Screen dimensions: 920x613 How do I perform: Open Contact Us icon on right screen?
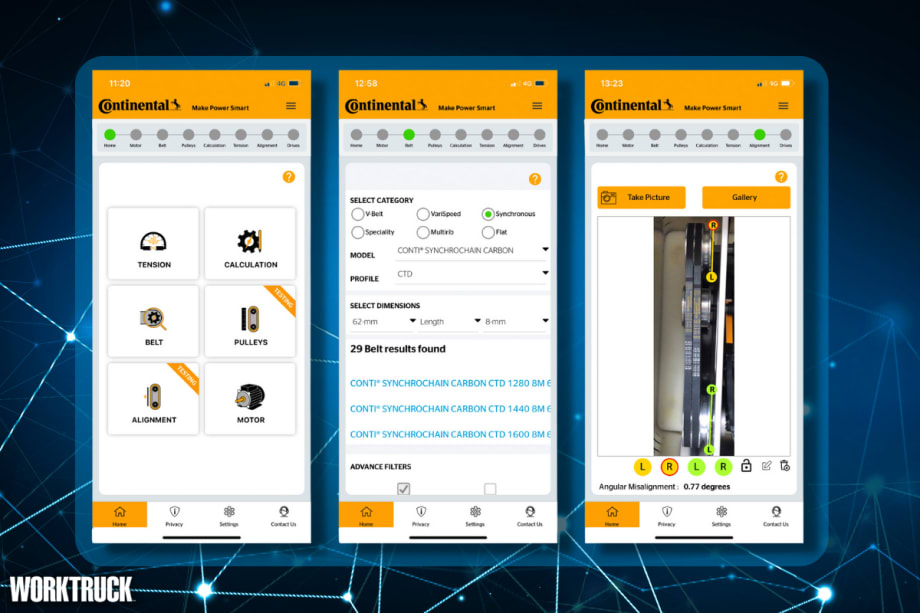pyautogui.click(x=776, y=516)
